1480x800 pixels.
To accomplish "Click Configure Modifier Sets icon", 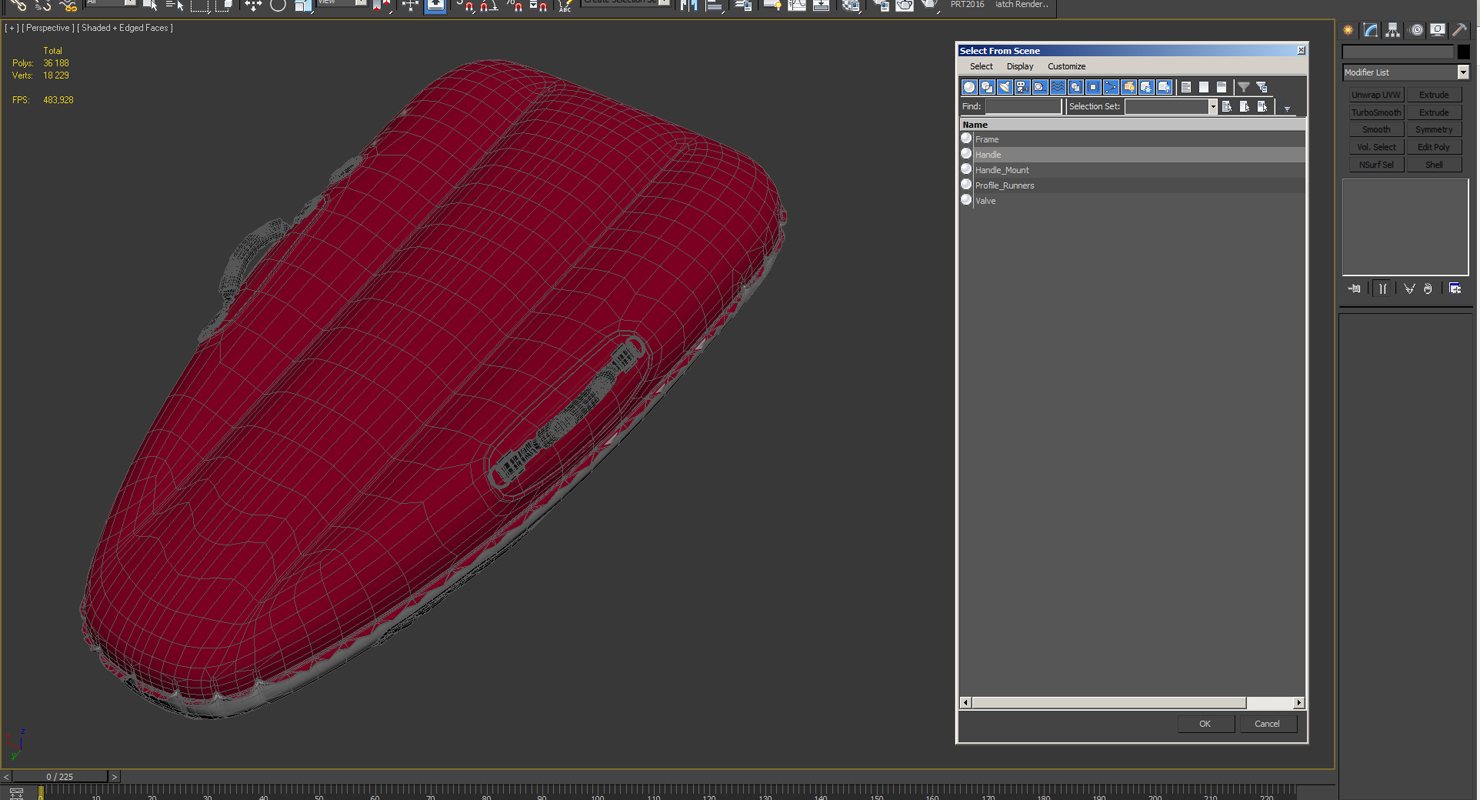I will point(1455,289).
